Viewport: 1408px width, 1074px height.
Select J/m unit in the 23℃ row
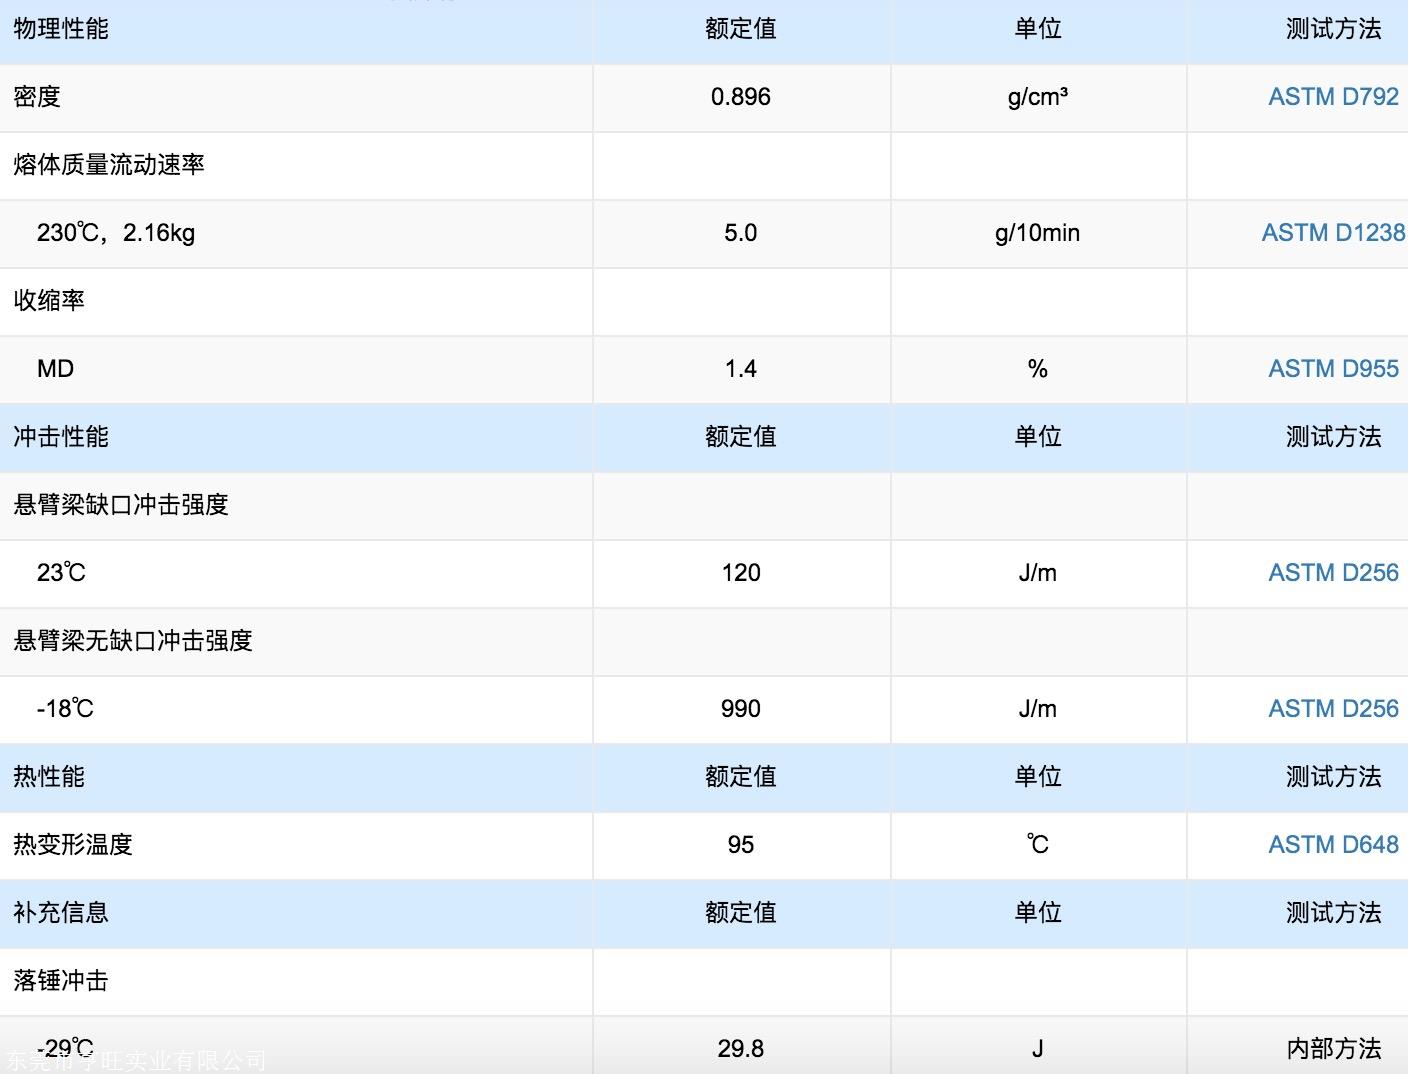pyautogui.click(x=1038, y=573)
